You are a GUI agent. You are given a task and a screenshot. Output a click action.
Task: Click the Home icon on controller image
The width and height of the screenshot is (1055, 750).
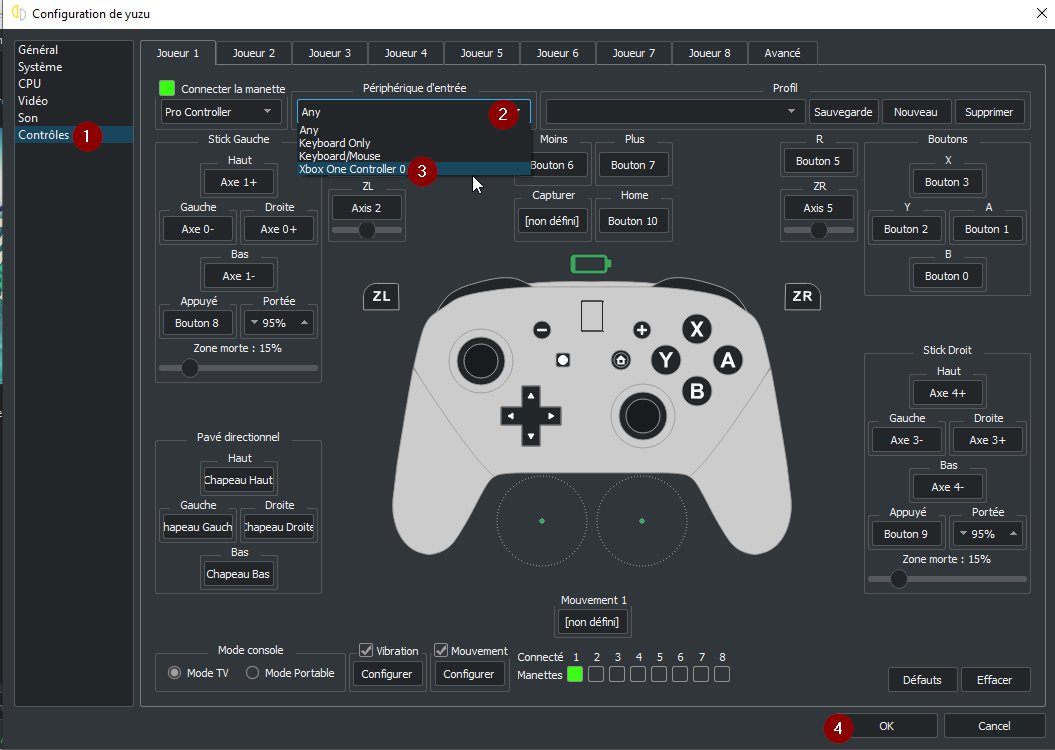tap(621, 360)
